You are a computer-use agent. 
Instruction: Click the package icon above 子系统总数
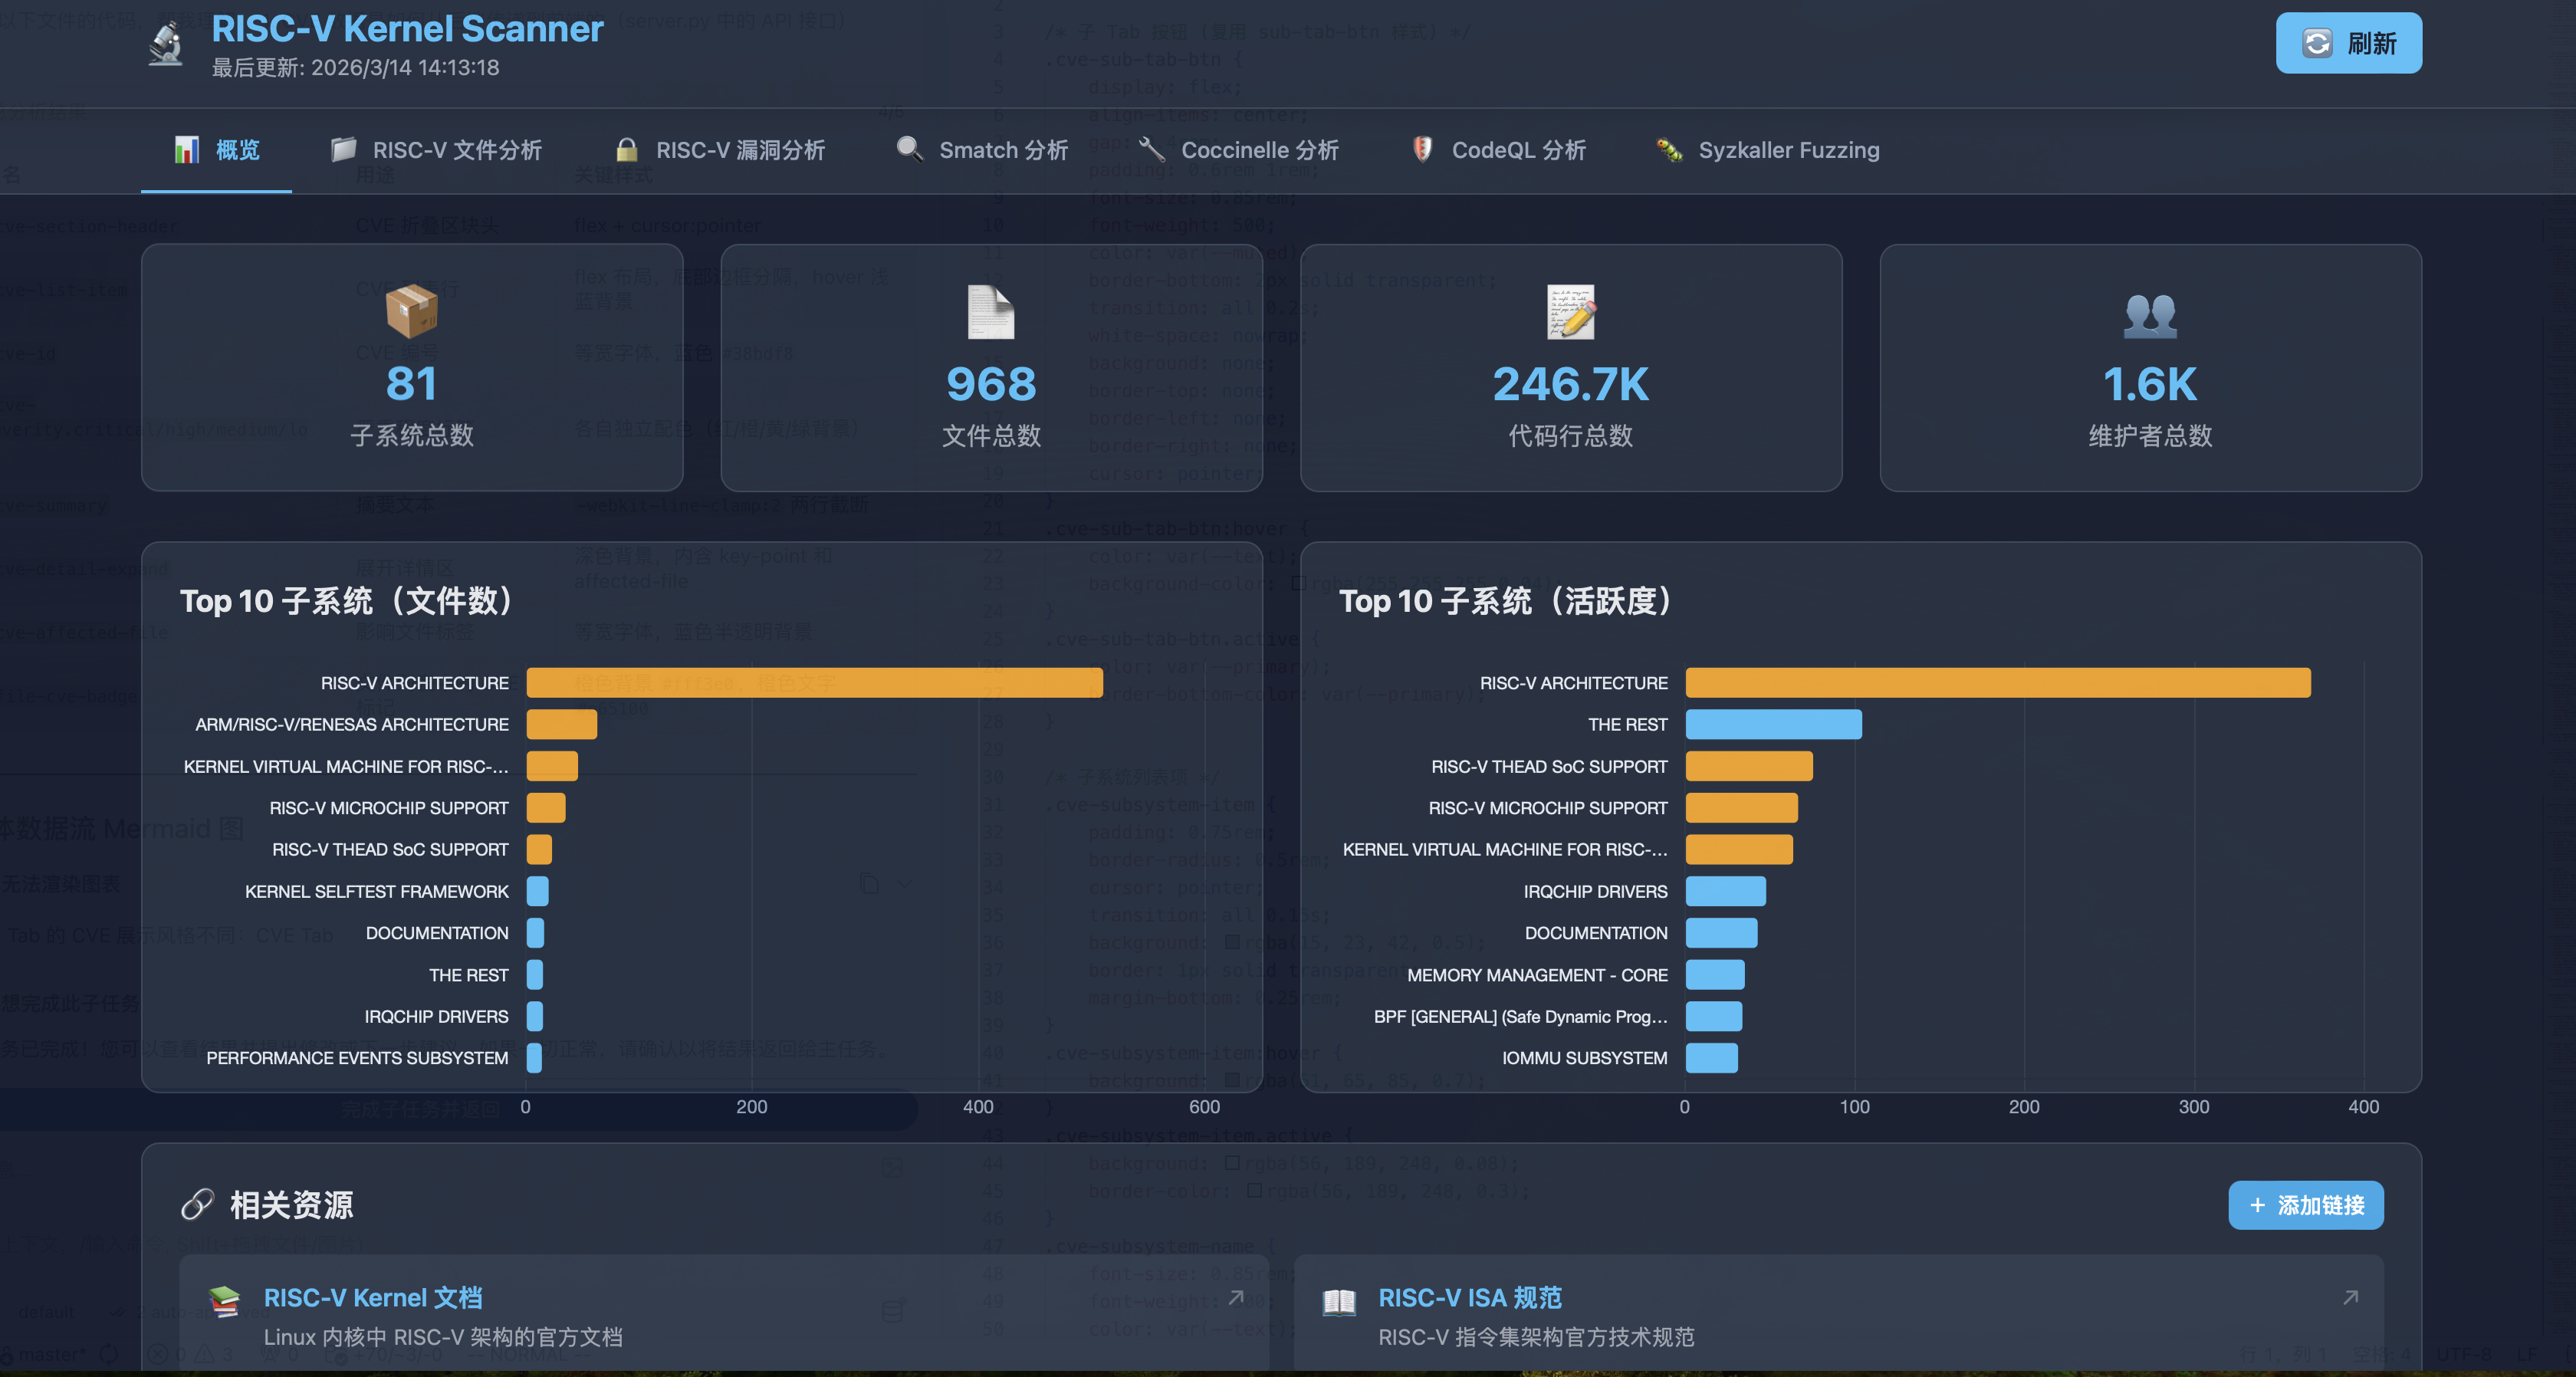(x=411, y=311)
